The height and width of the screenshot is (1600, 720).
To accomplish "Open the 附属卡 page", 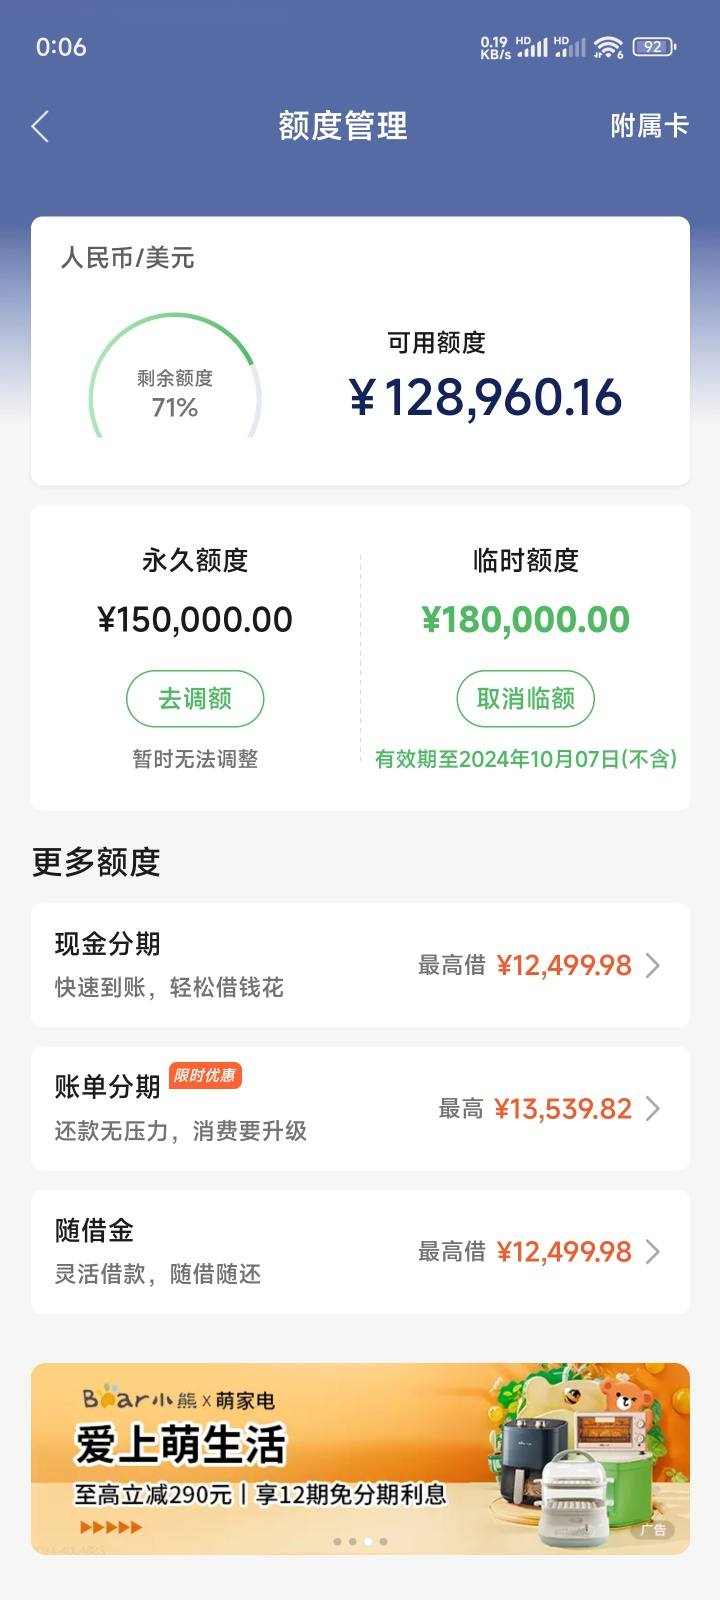I will coord(649,126).
